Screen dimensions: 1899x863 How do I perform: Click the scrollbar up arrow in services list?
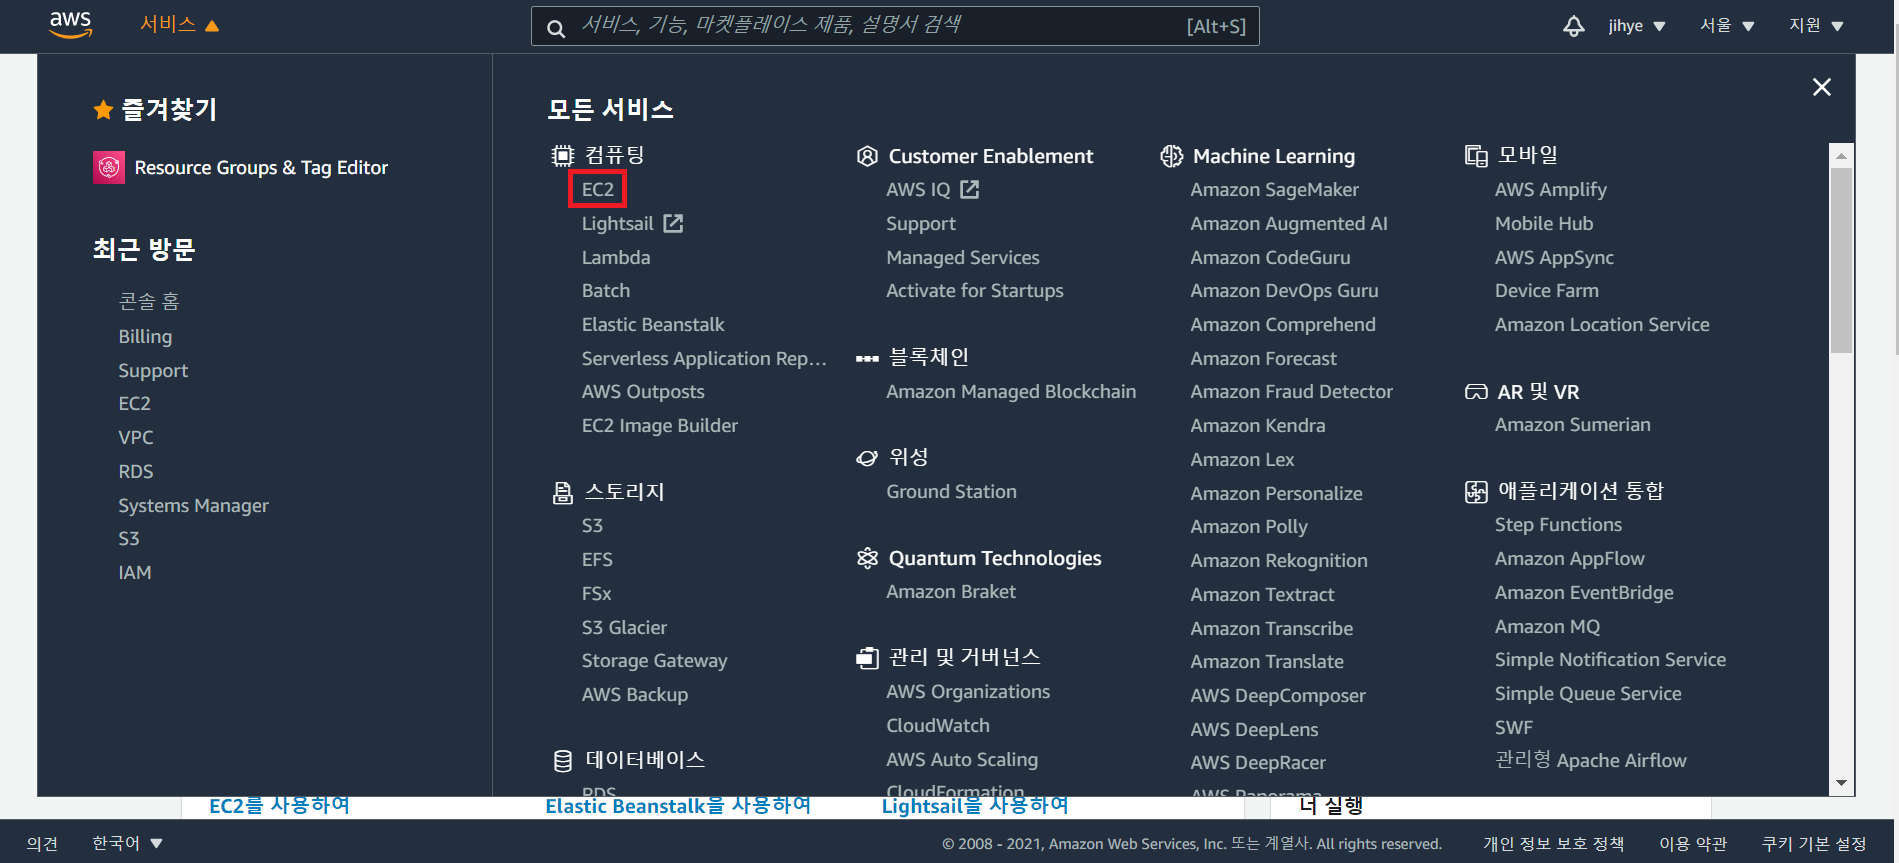1841,156
